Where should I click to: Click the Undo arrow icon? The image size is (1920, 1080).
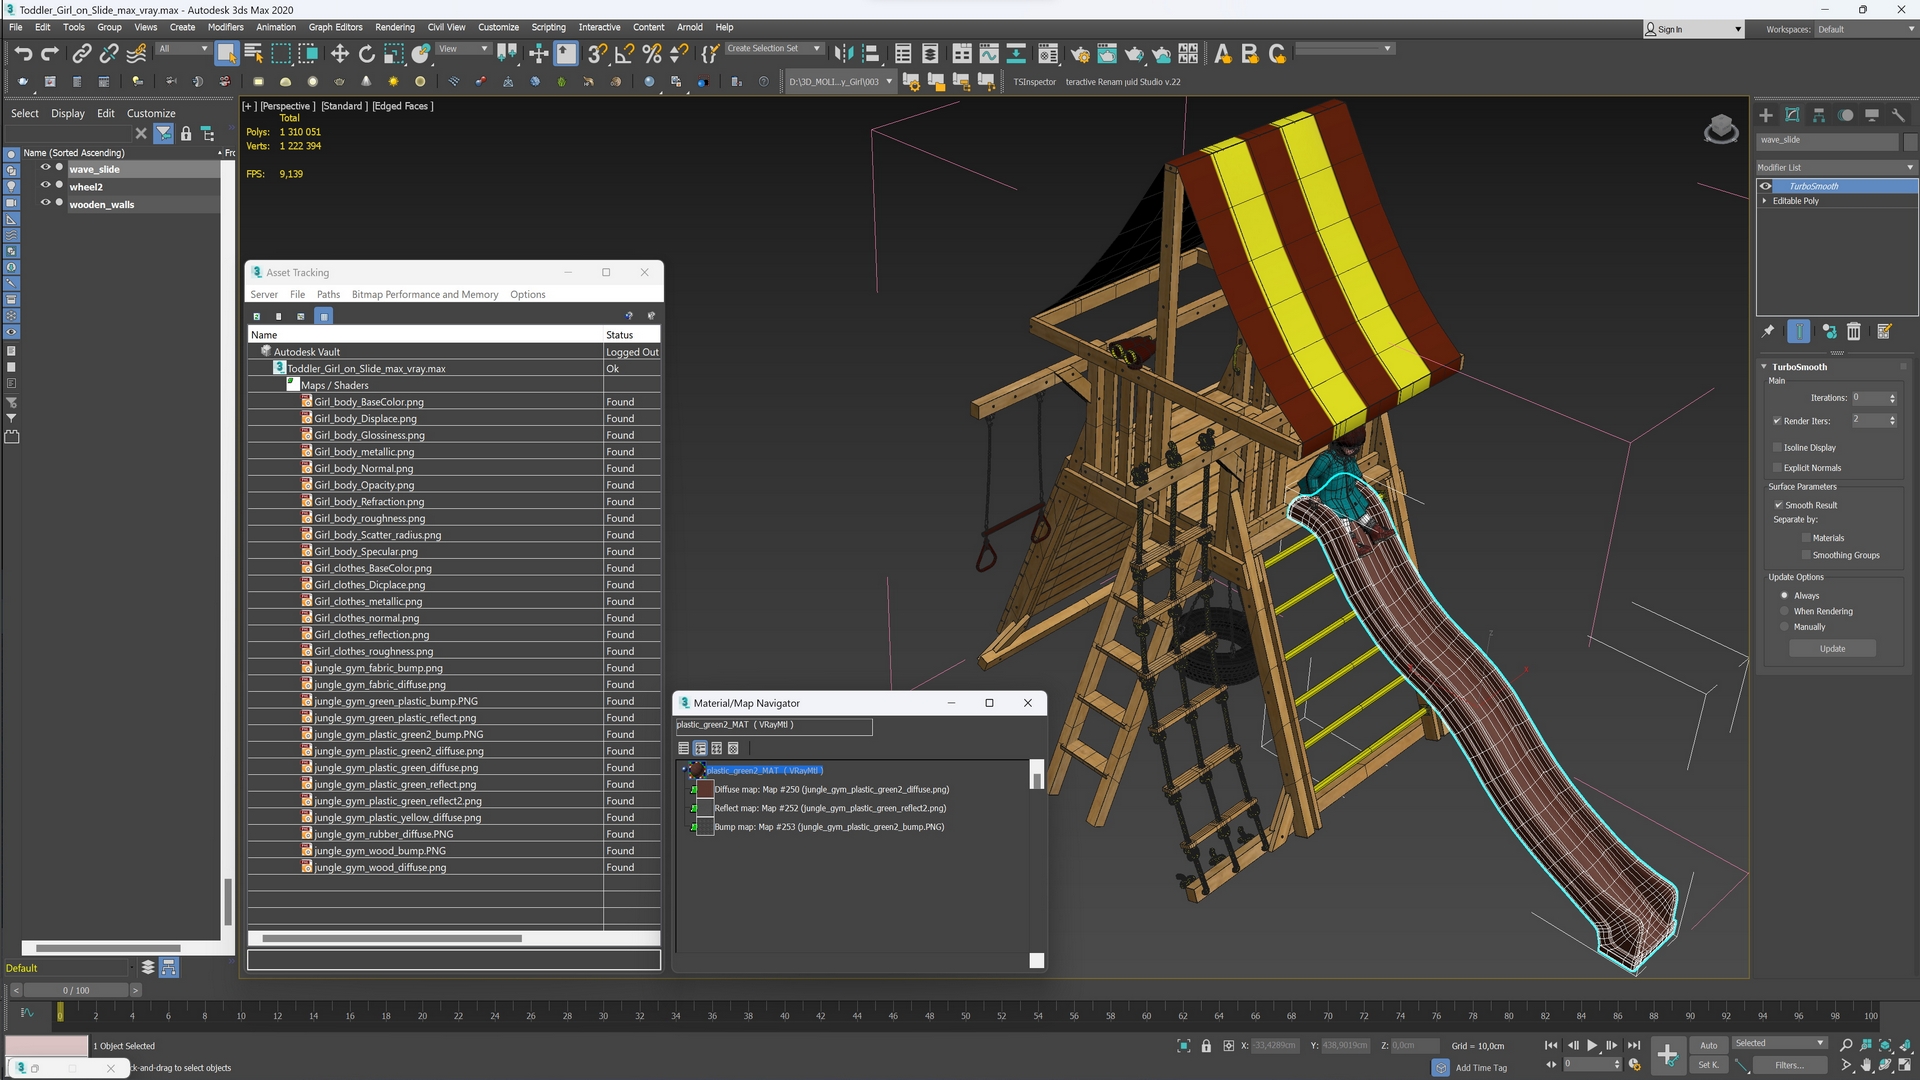[x=22, y=54]
